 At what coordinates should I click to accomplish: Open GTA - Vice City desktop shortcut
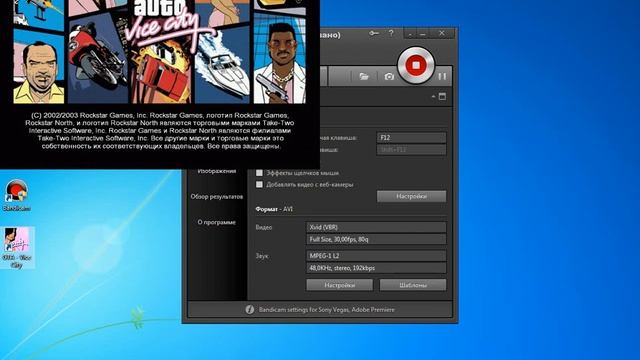17,248
